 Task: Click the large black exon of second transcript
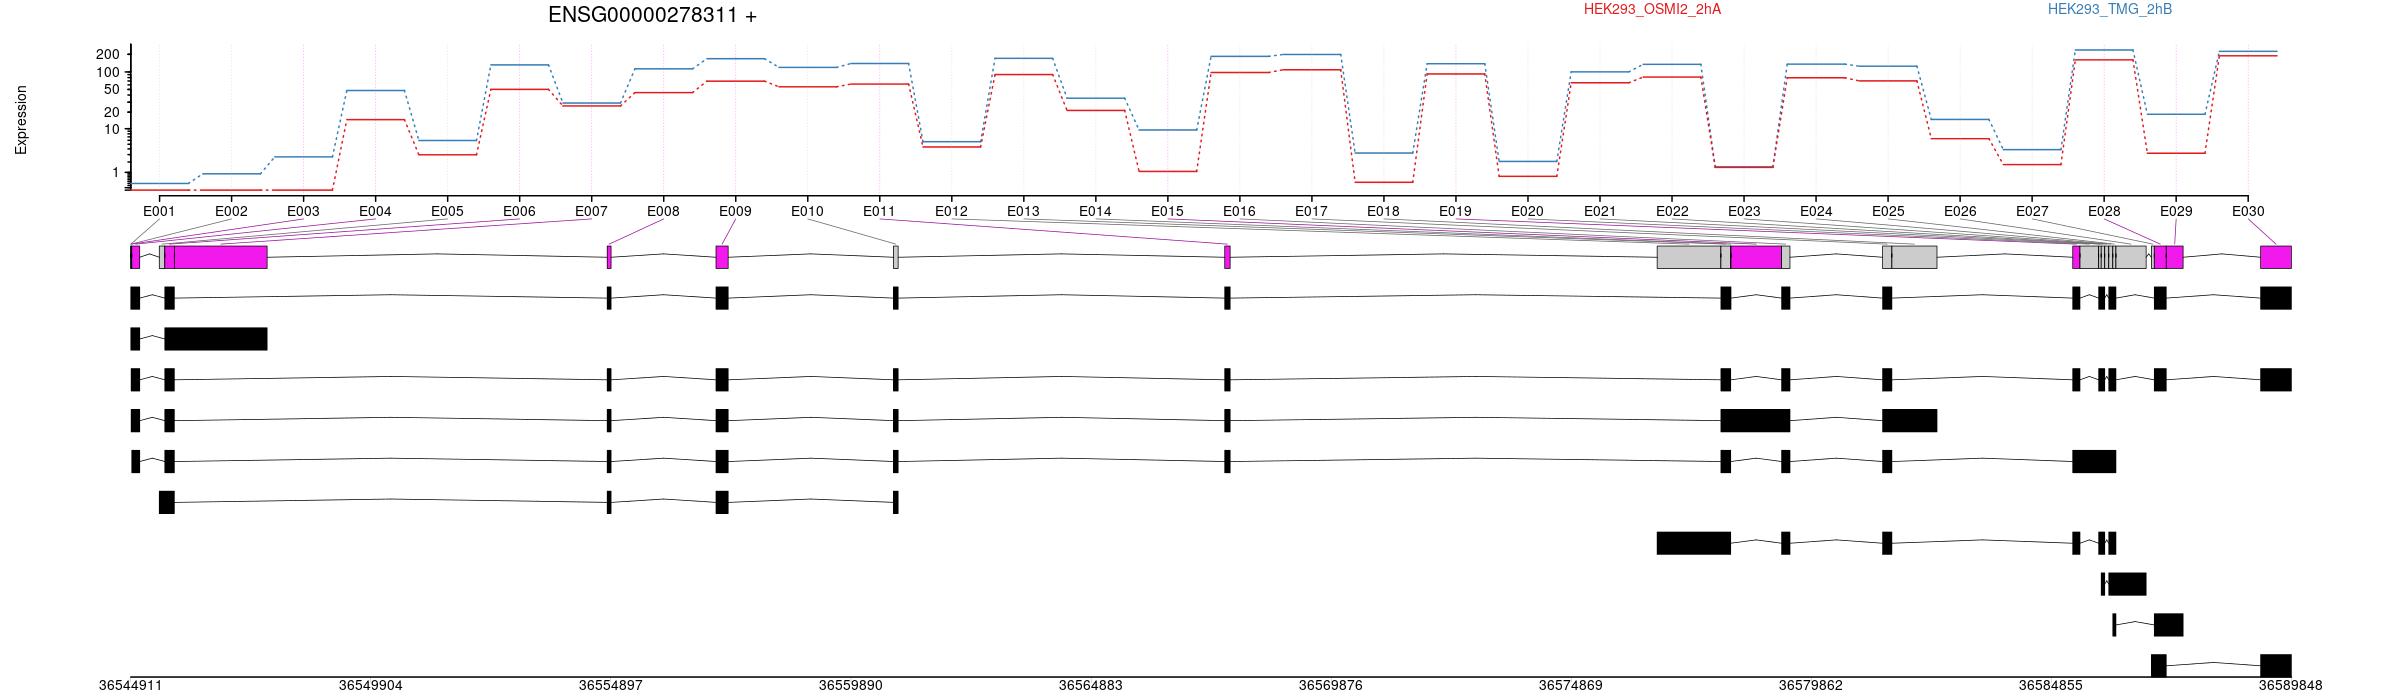pos(216,339)
